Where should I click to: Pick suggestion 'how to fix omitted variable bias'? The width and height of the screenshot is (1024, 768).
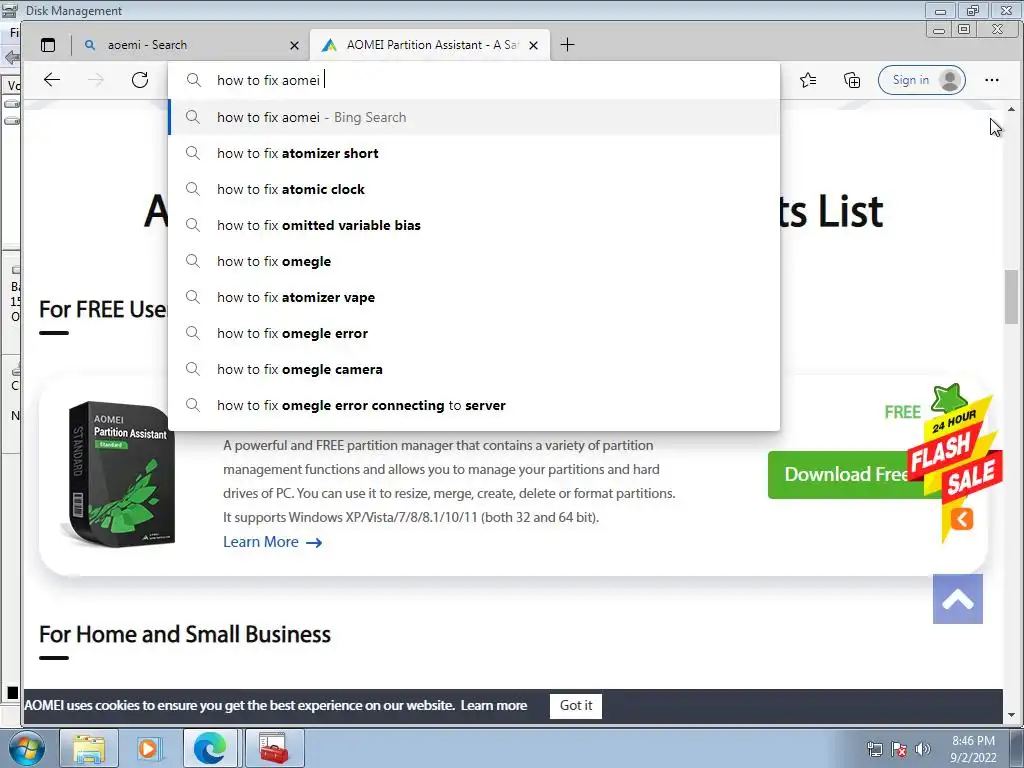(474, 225)
